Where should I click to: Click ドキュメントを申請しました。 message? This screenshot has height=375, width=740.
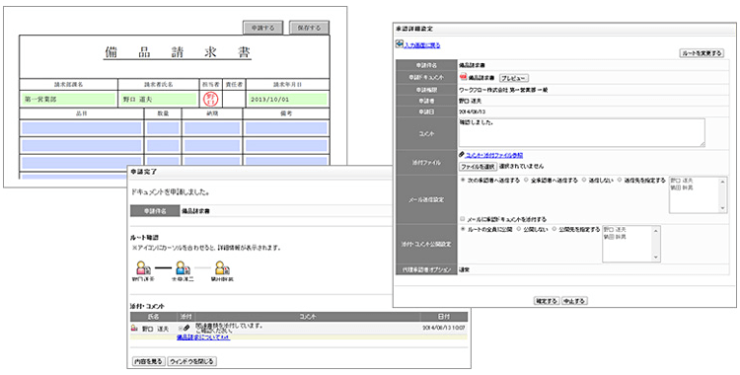(x=170, y=192)
